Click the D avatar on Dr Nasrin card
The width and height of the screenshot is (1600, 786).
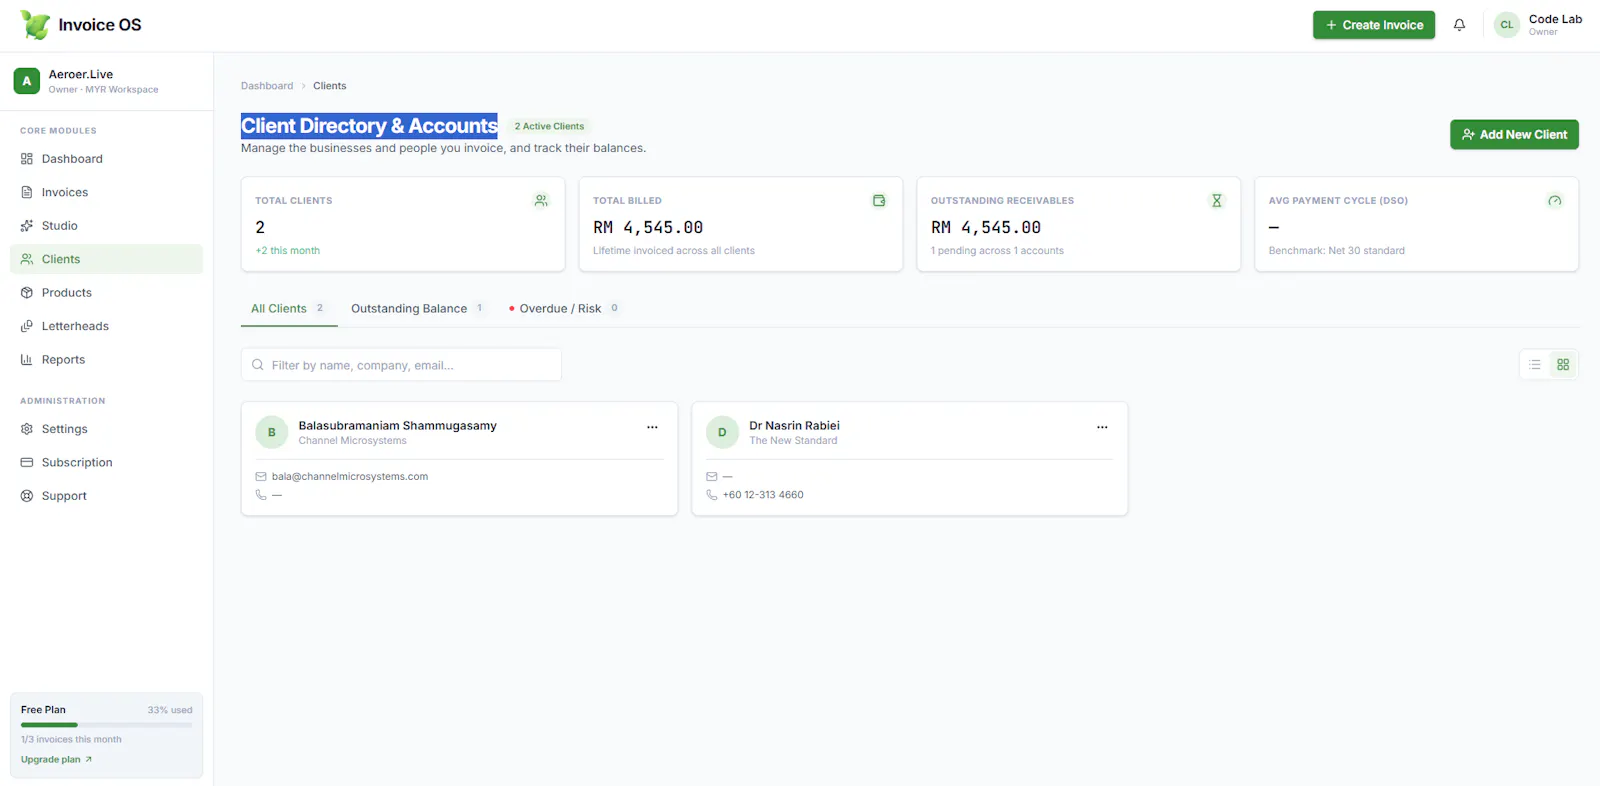click(722, 433)
